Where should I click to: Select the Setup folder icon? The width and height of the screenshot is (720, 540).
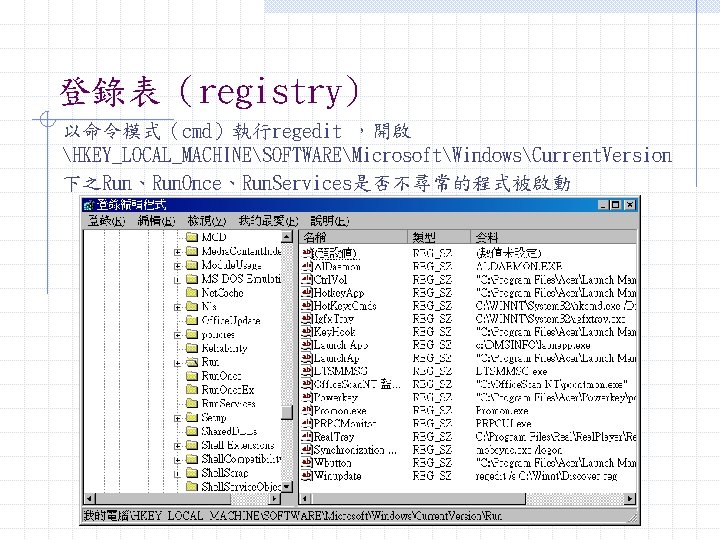coord(192,417)
